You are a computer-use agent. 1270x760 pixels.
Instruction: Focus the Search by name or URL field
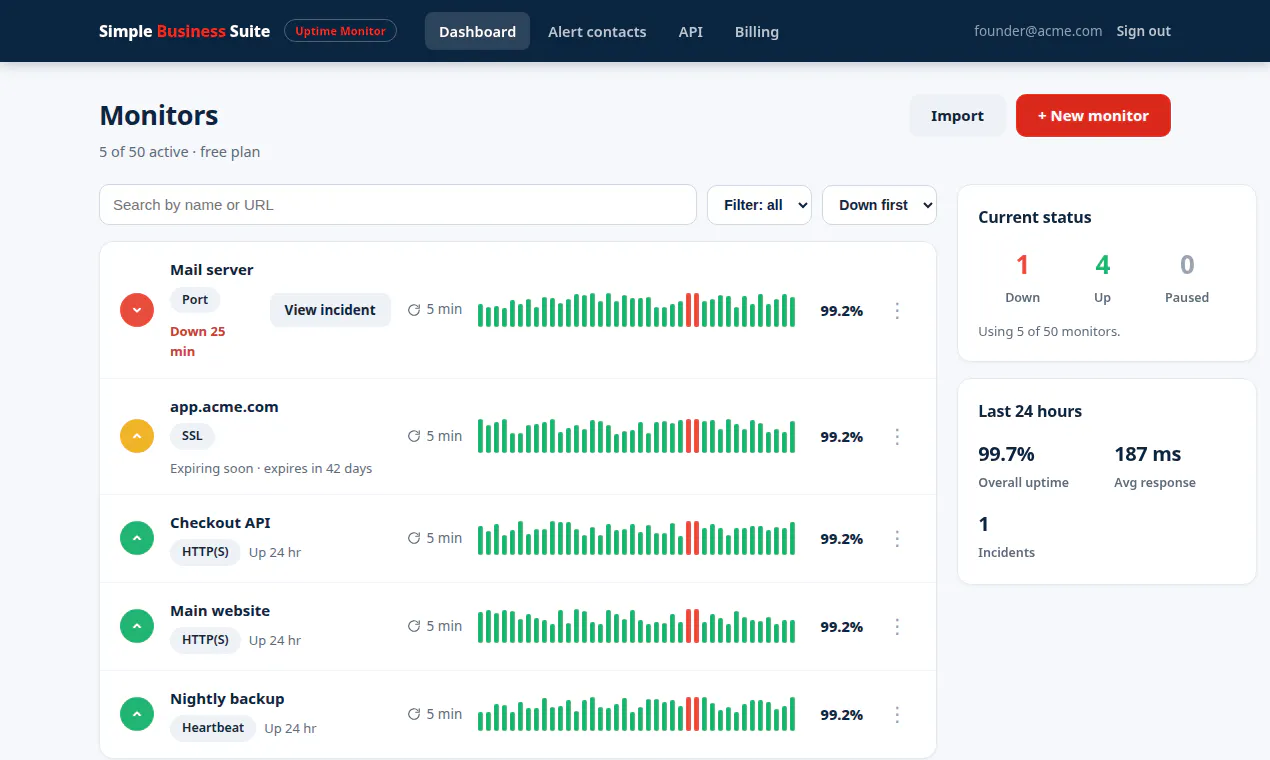398,205
